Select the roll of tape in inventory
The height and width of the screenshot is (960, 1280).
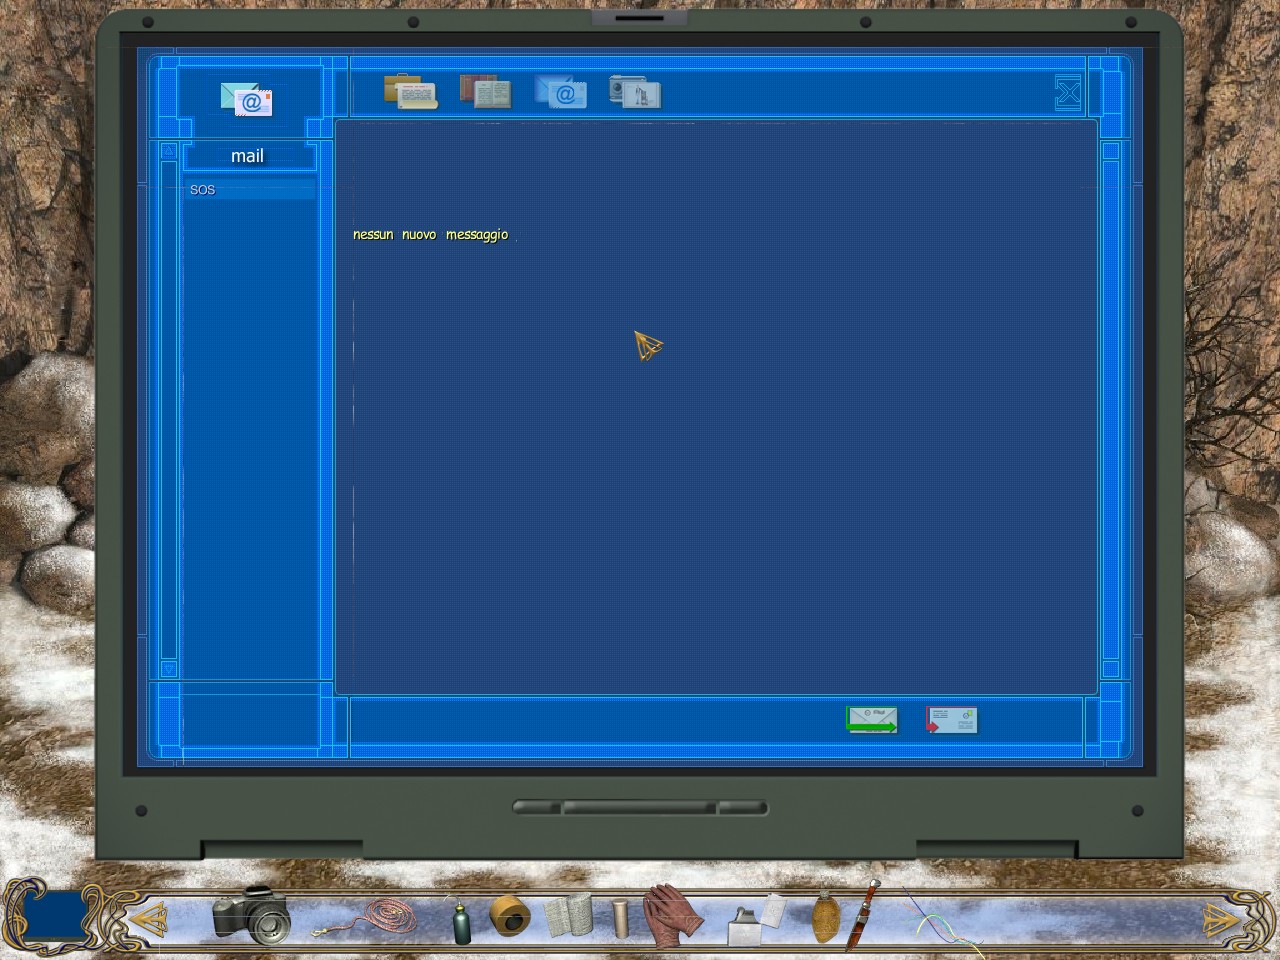point(510,916)
